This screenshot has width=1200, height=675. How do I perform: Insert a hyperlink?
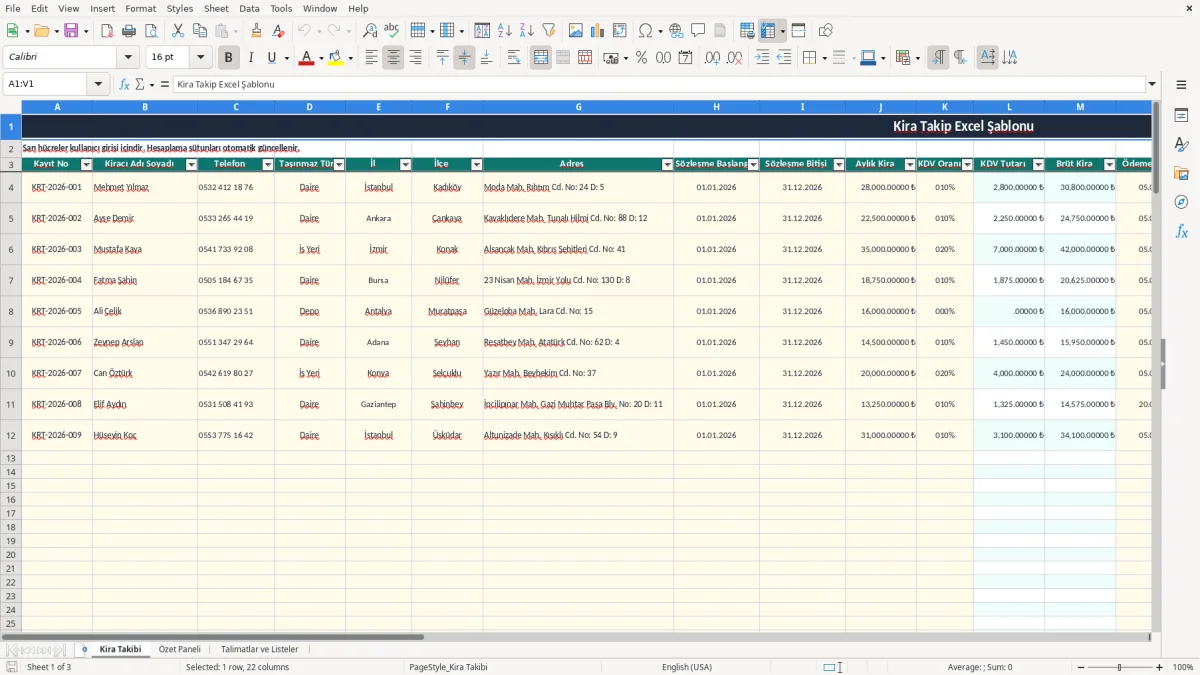(x=676, y=31)
